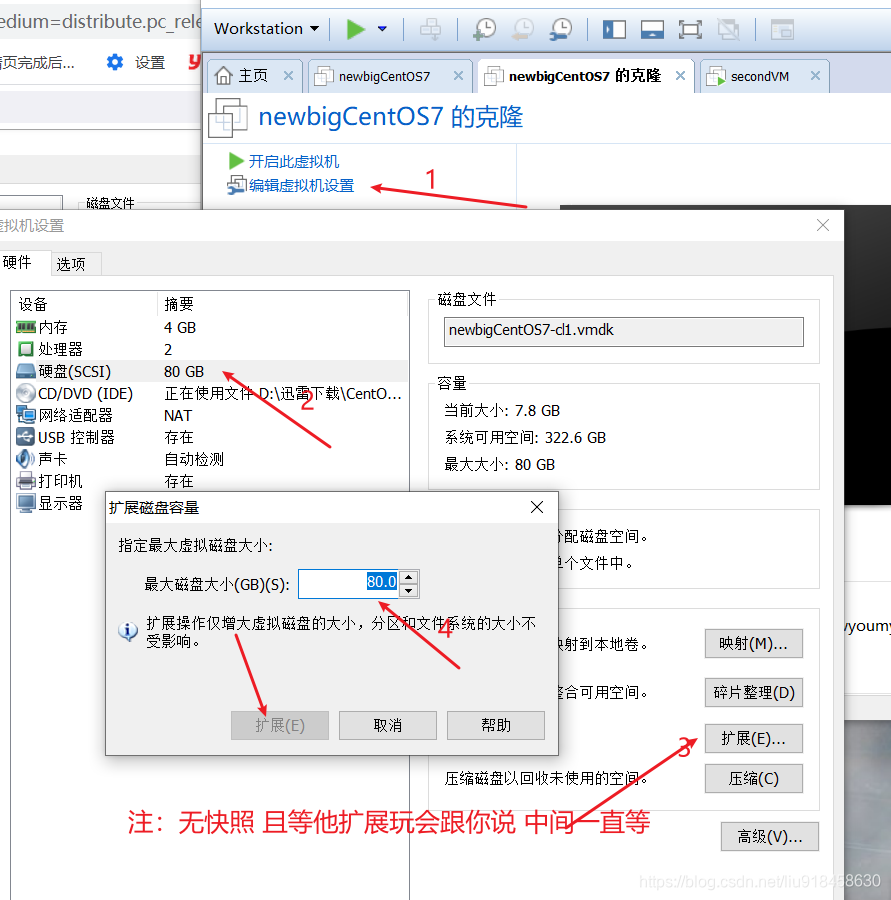Close the secondVM tab
Image resolution: width=891 pixels, height=900 pixels.
[815, 76]
